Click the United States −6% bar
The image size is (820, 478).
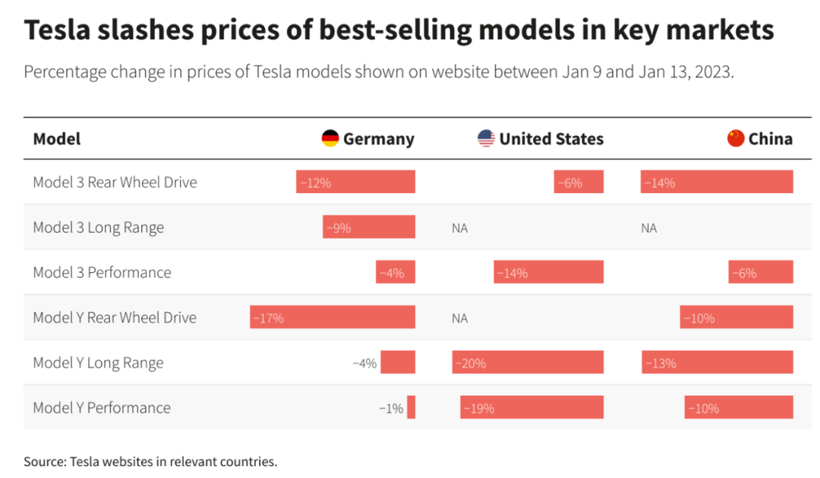click(579, 182)
